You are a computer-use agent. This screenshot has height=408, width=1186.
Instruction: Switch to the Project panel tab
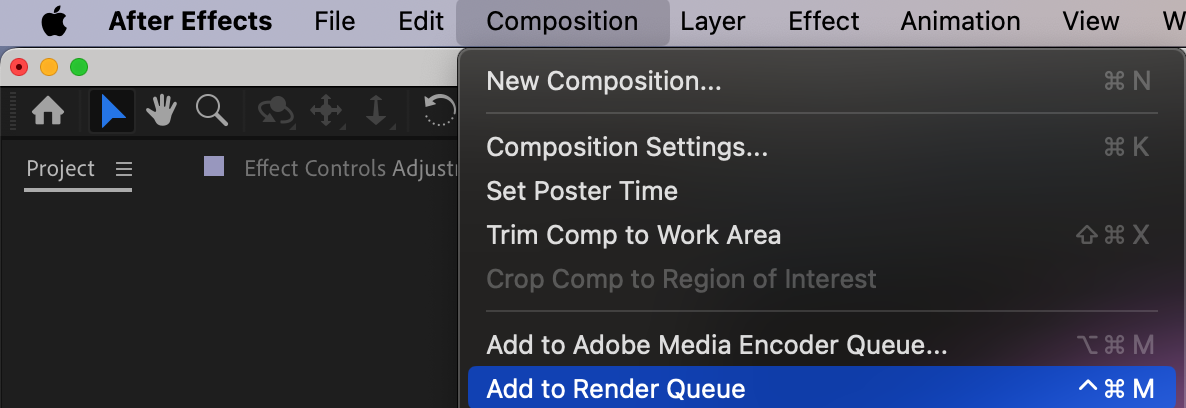(60, 169)
